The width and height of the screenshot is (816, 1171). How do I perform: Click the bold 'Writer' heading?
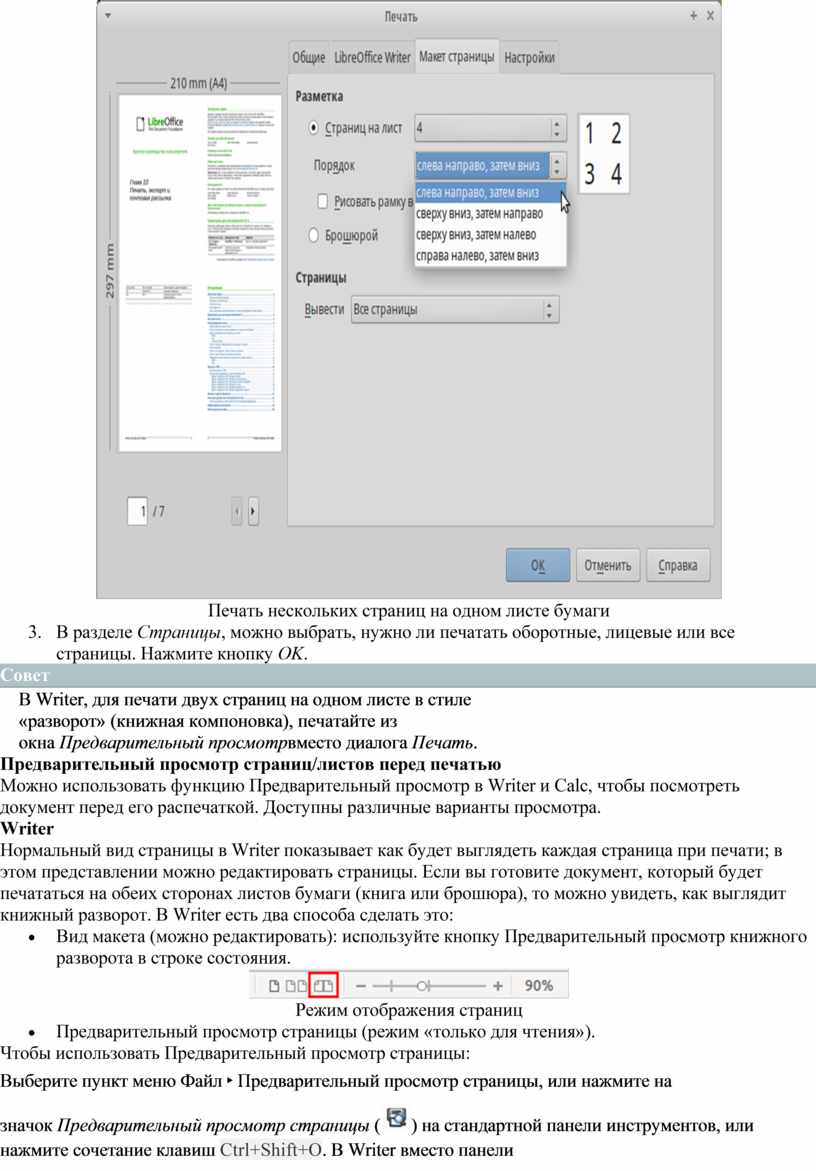tap(27, 828)
